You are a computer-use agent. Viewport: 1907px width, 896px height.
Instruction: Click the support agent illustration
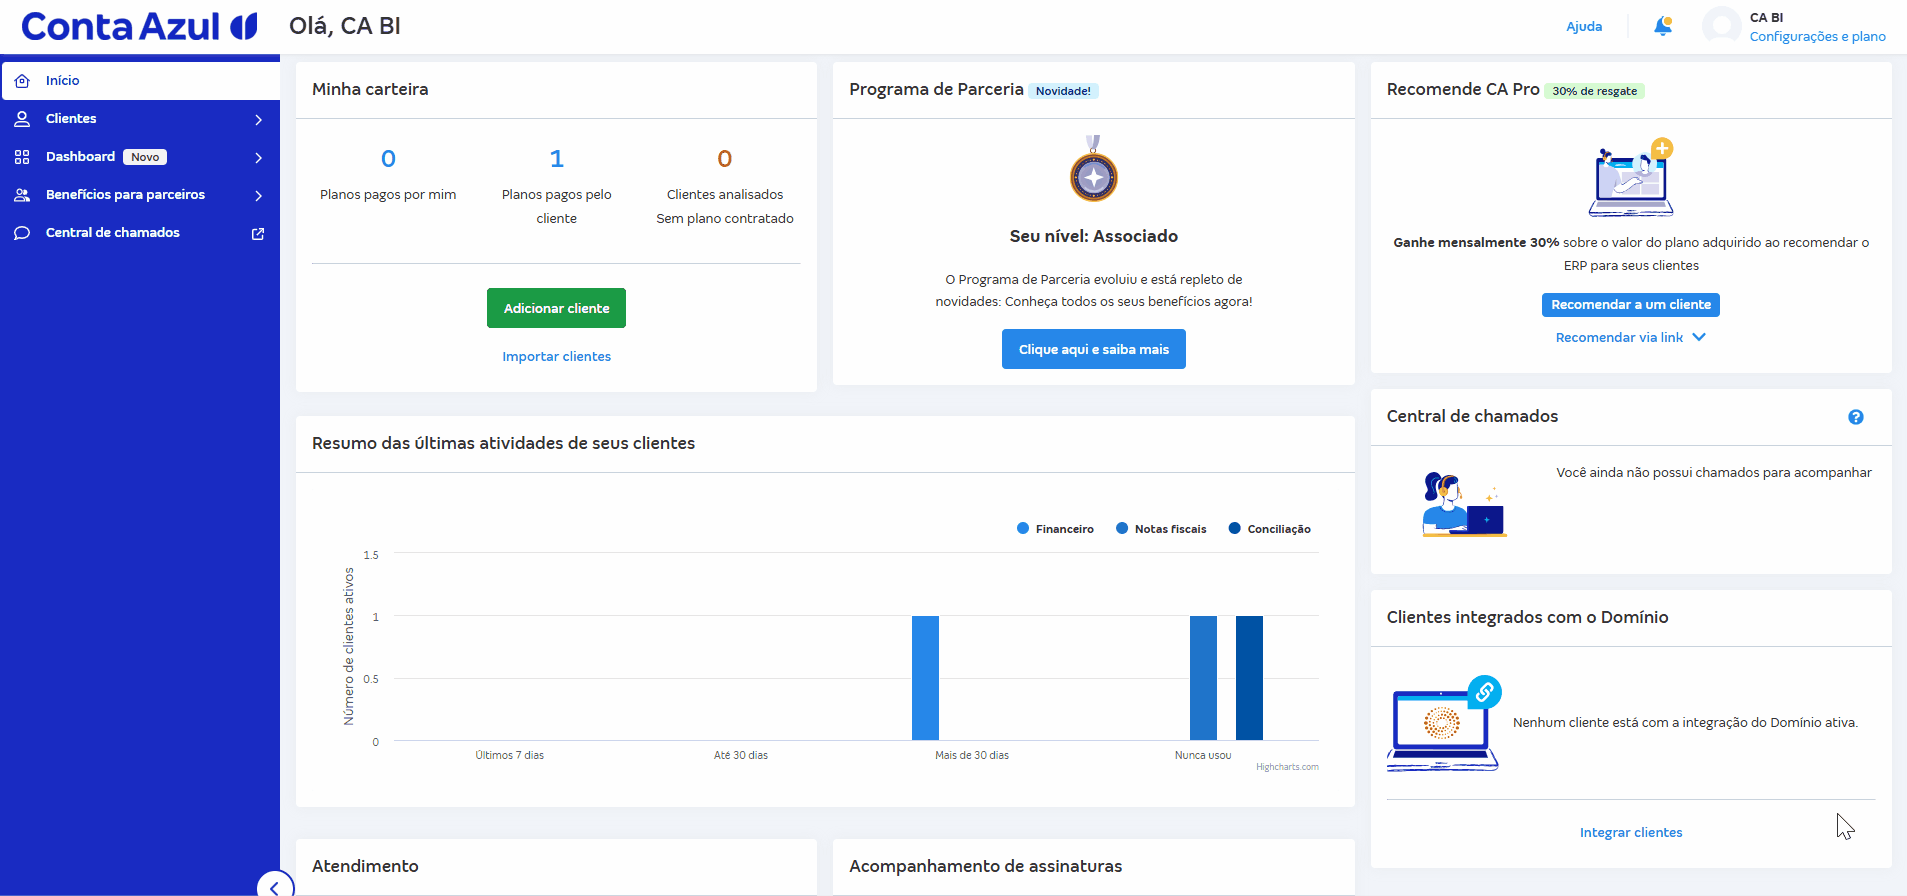[x=1464, y=504]
